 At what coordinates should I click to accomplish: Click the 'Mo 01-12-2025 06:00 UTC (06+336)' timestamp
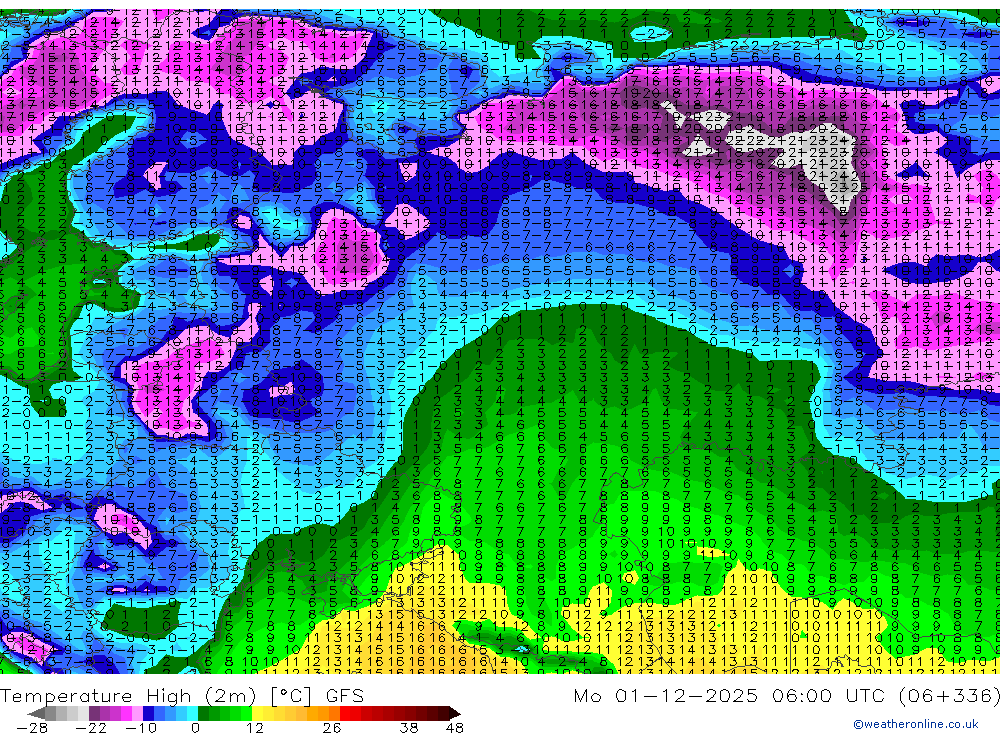pyautogui.click(x=786, y=695)
